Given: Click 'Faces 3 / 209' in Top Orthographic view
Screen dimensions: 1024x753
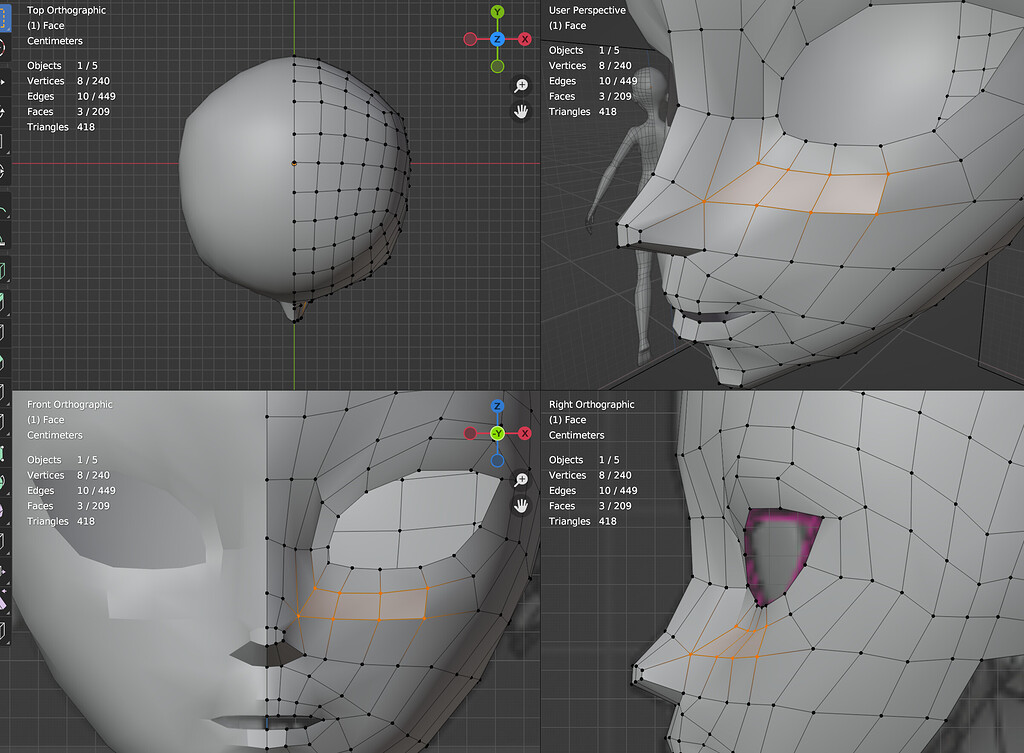Looking at the screenshot, I should [x=69, y=112].
